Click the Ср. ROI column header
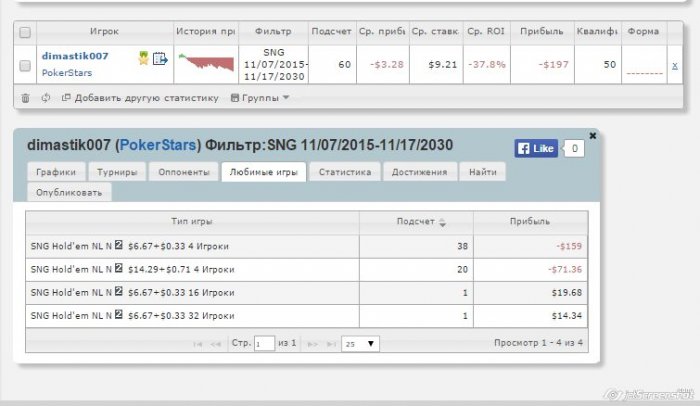 click(486, 32)
